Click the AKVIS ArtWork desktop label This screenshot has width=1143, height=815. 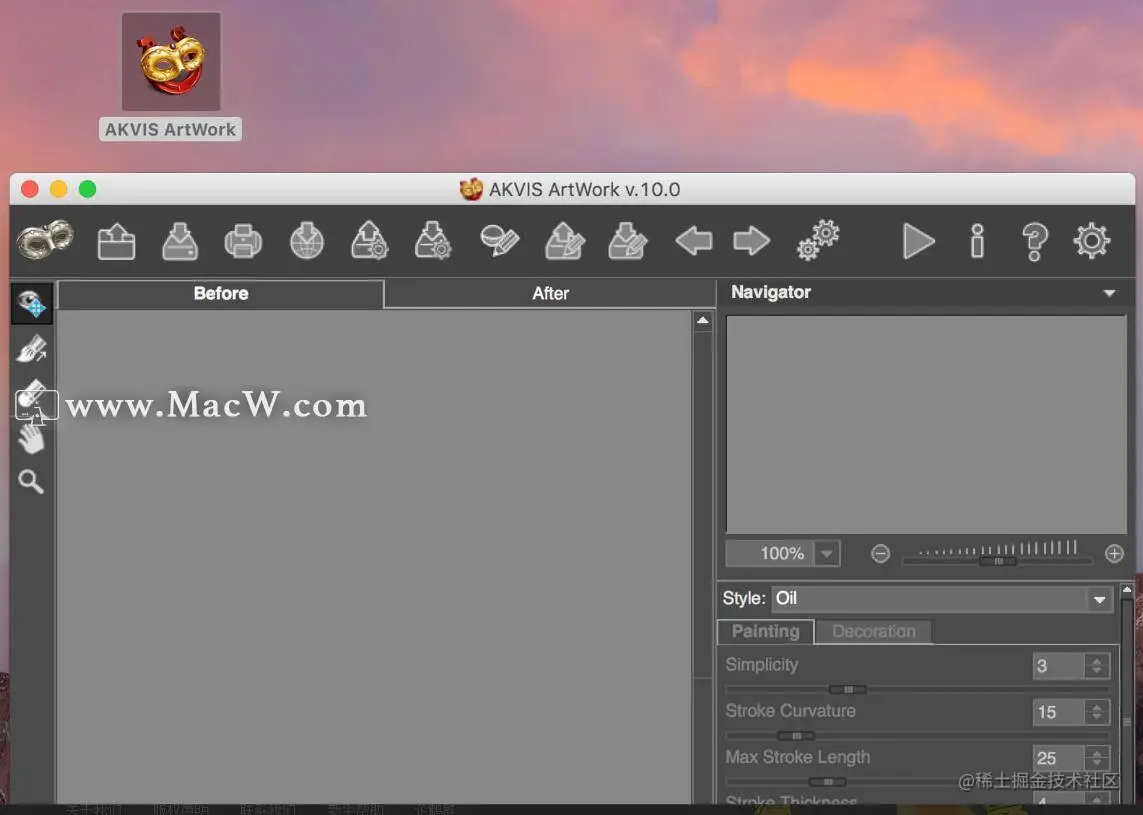171,129
